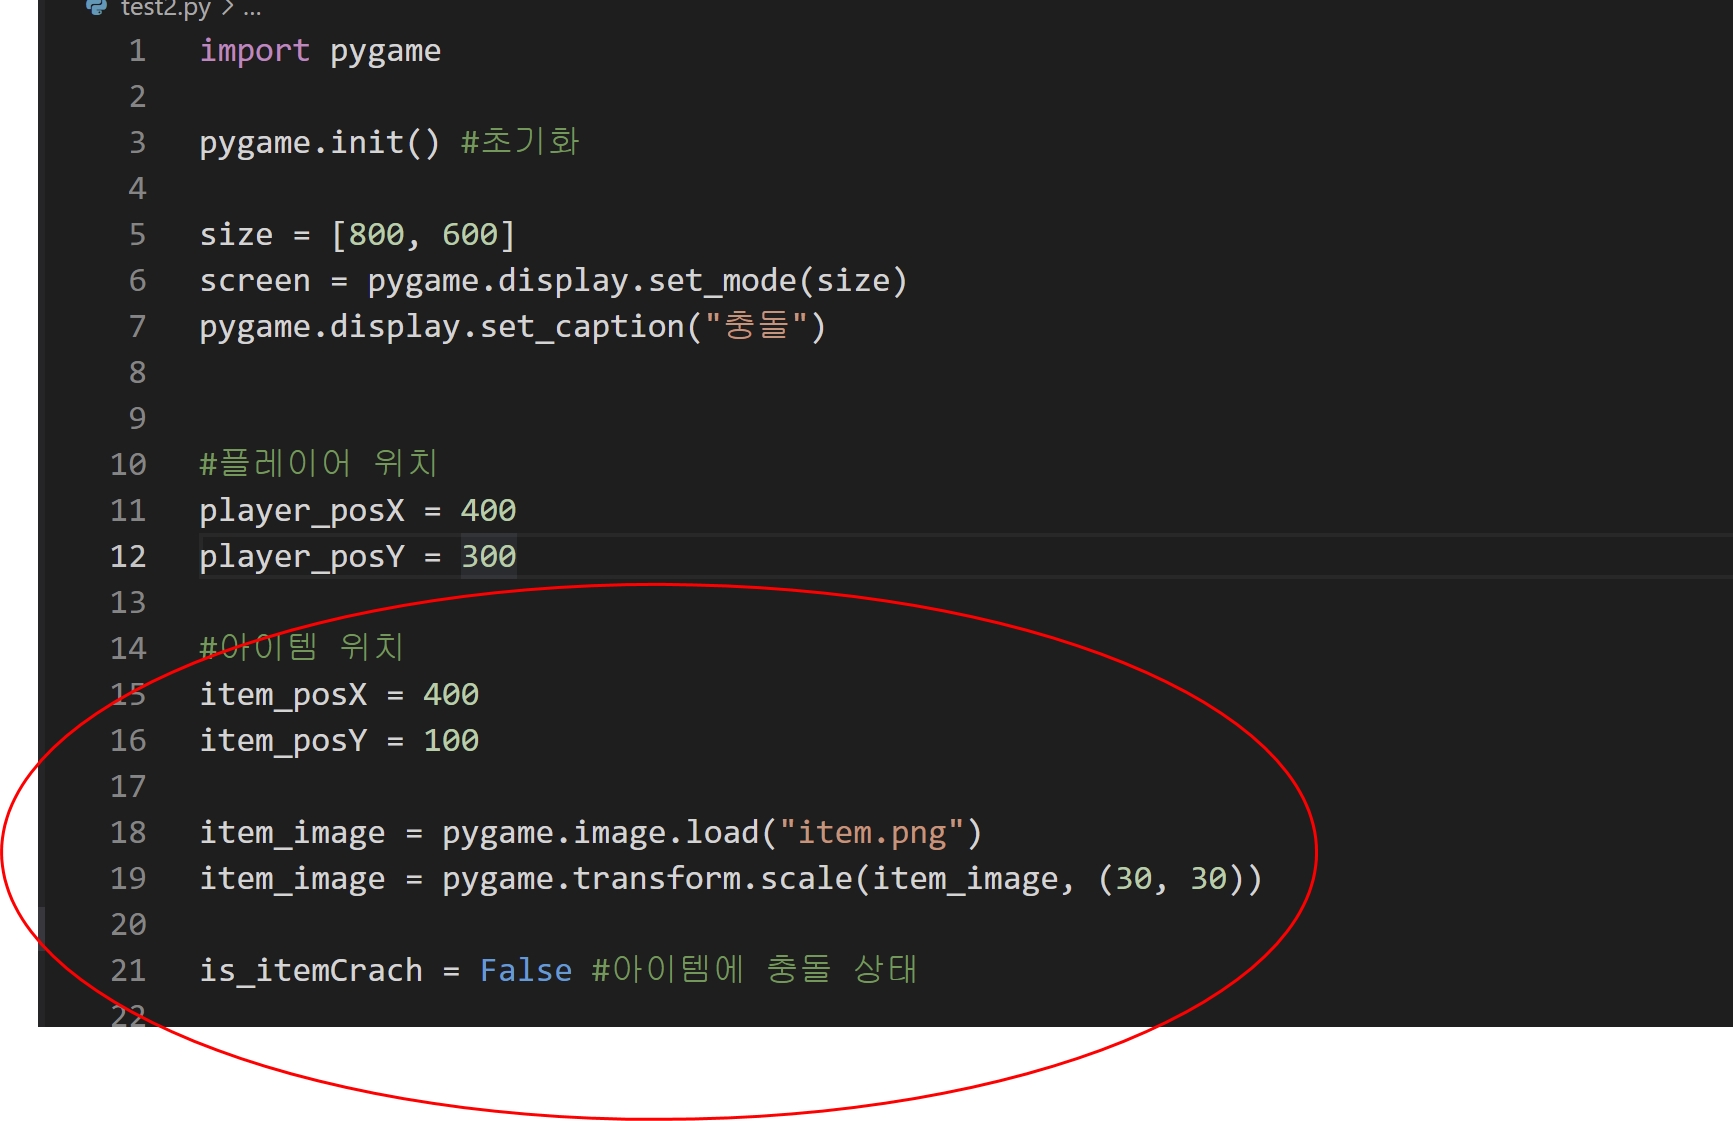Click the '#플레이어 위치' comment on line 10

(318, 464)
